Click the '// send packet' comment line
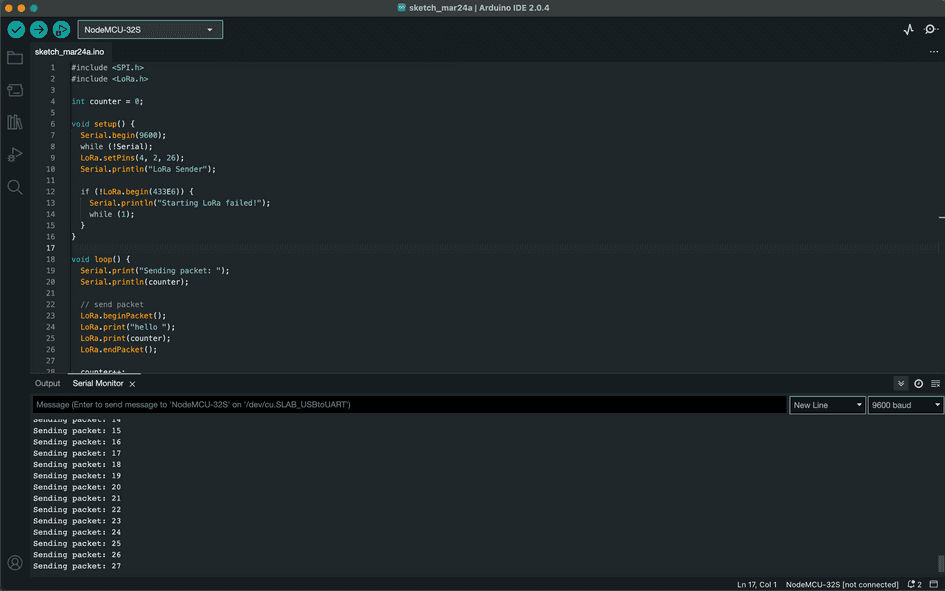945x591 pixels. 111,304
